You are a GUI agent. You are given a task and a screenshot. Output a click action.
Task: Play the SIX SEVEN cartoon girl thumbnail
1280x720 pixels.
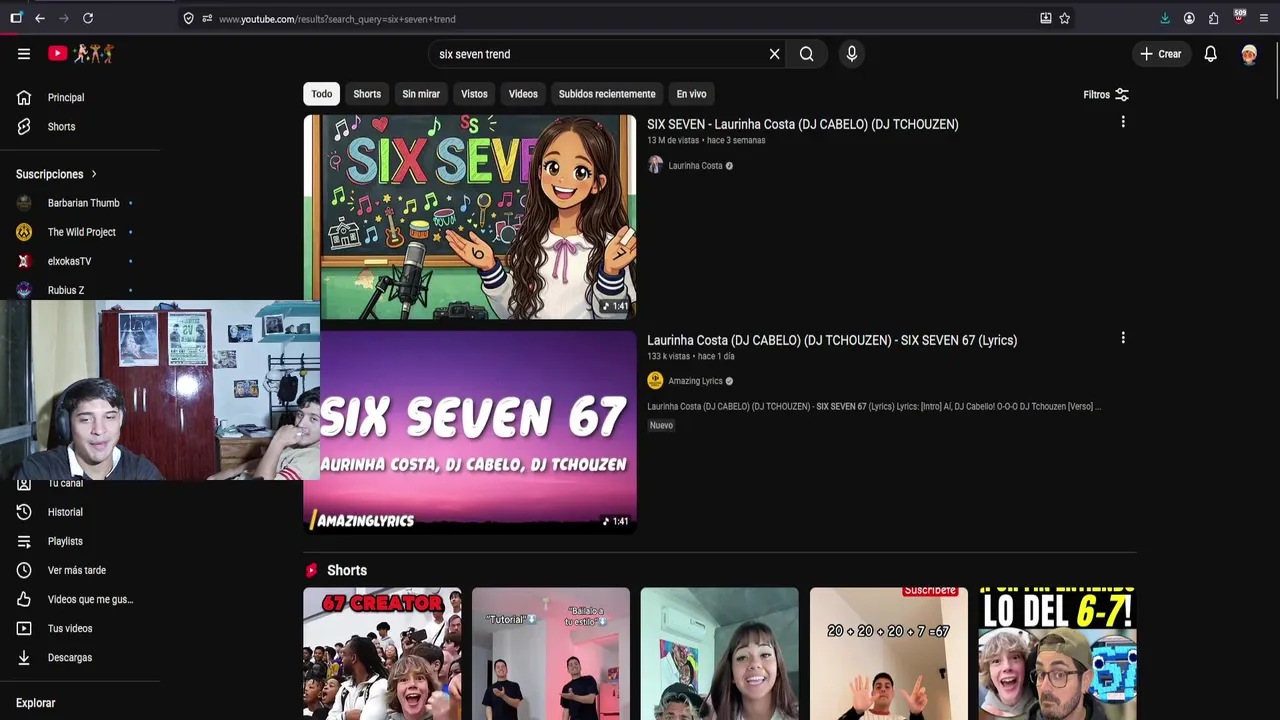[x=470, y=217]
